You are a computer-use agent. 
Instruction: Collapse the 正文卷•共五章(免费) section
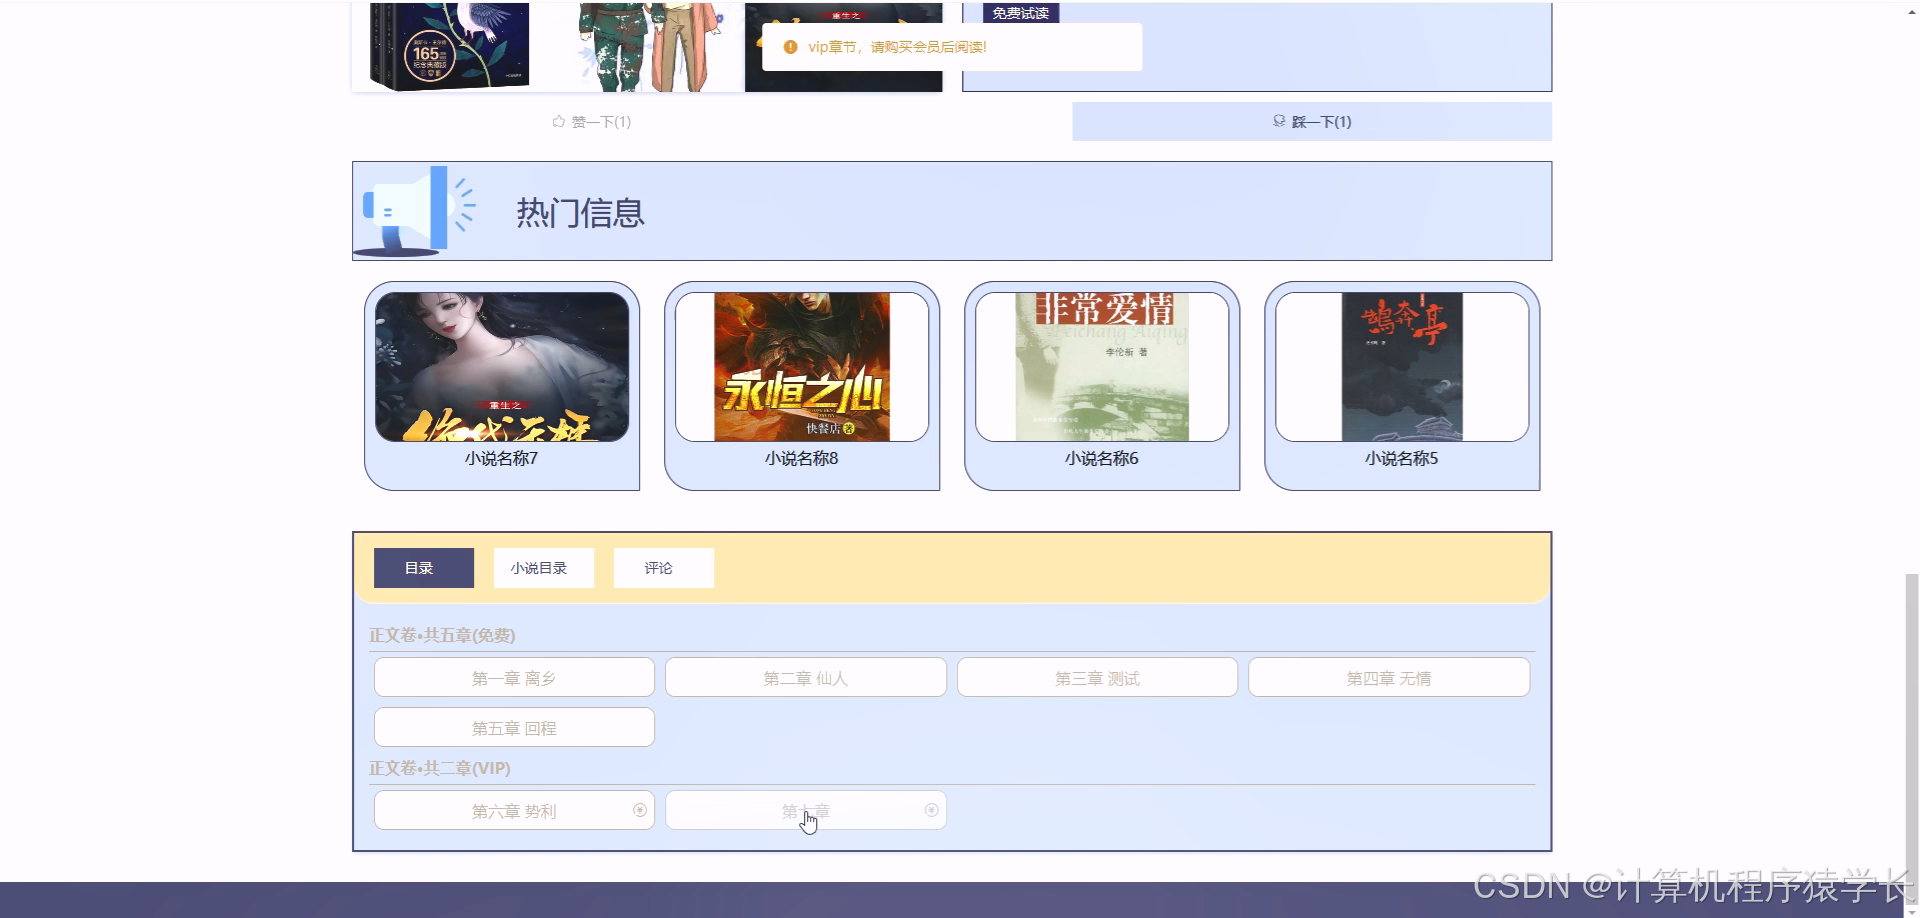point(441,634)
